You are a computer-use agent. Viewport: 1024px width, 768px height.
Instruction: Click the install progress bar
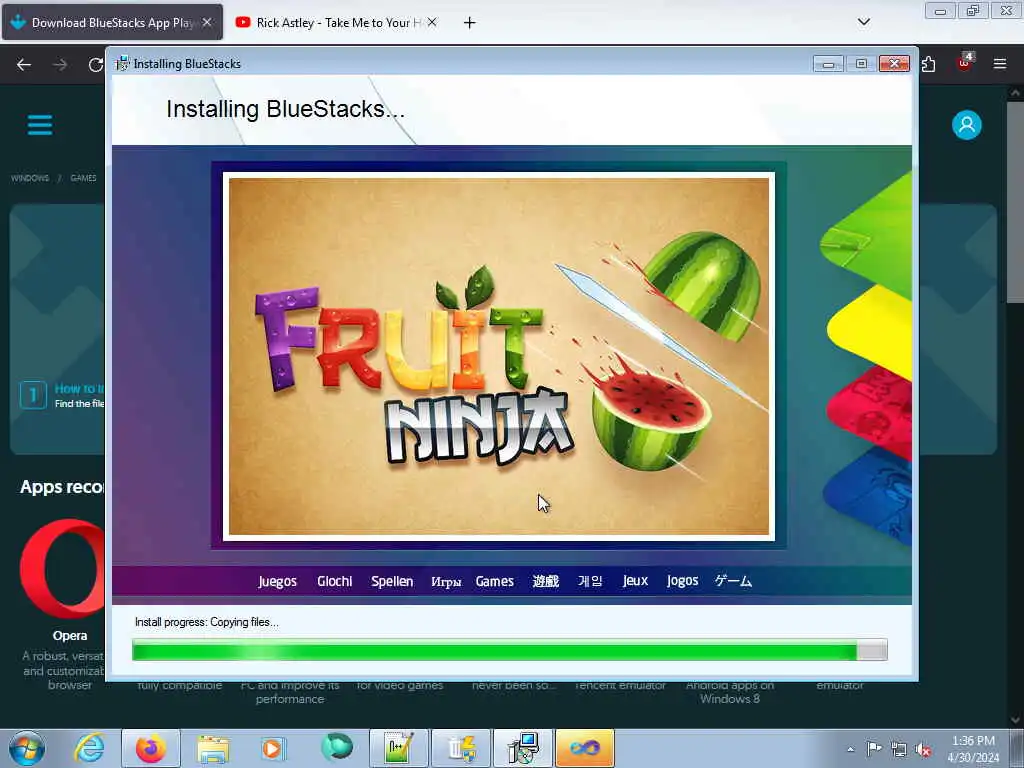[509, 650]
